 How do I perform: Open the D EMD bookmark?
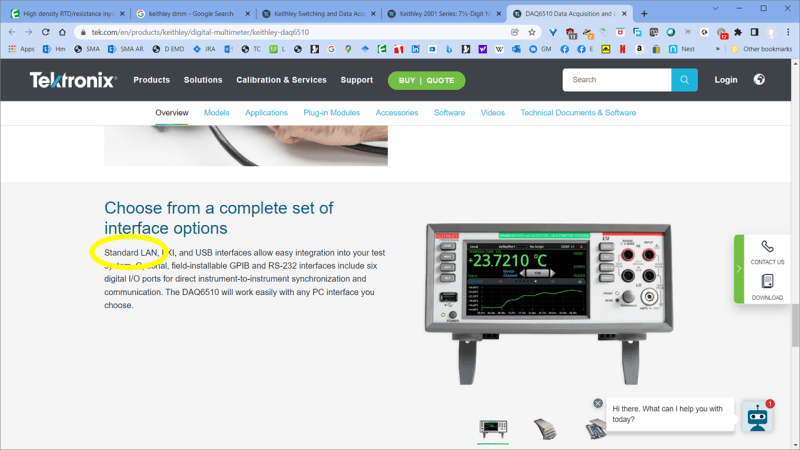[168, 49]
